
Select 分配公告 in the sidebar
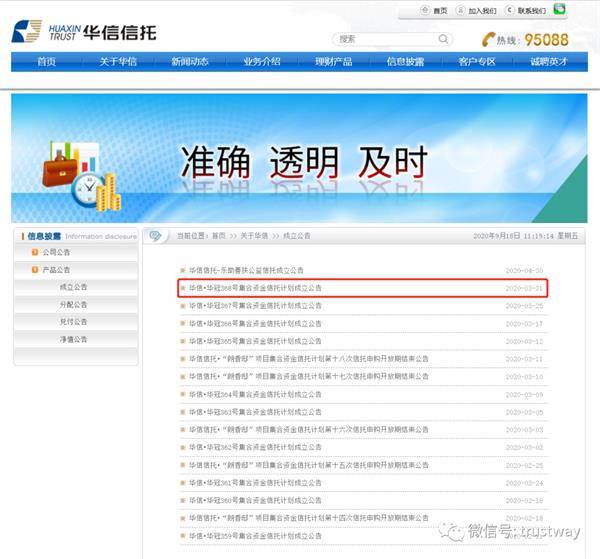coord(73,305)
